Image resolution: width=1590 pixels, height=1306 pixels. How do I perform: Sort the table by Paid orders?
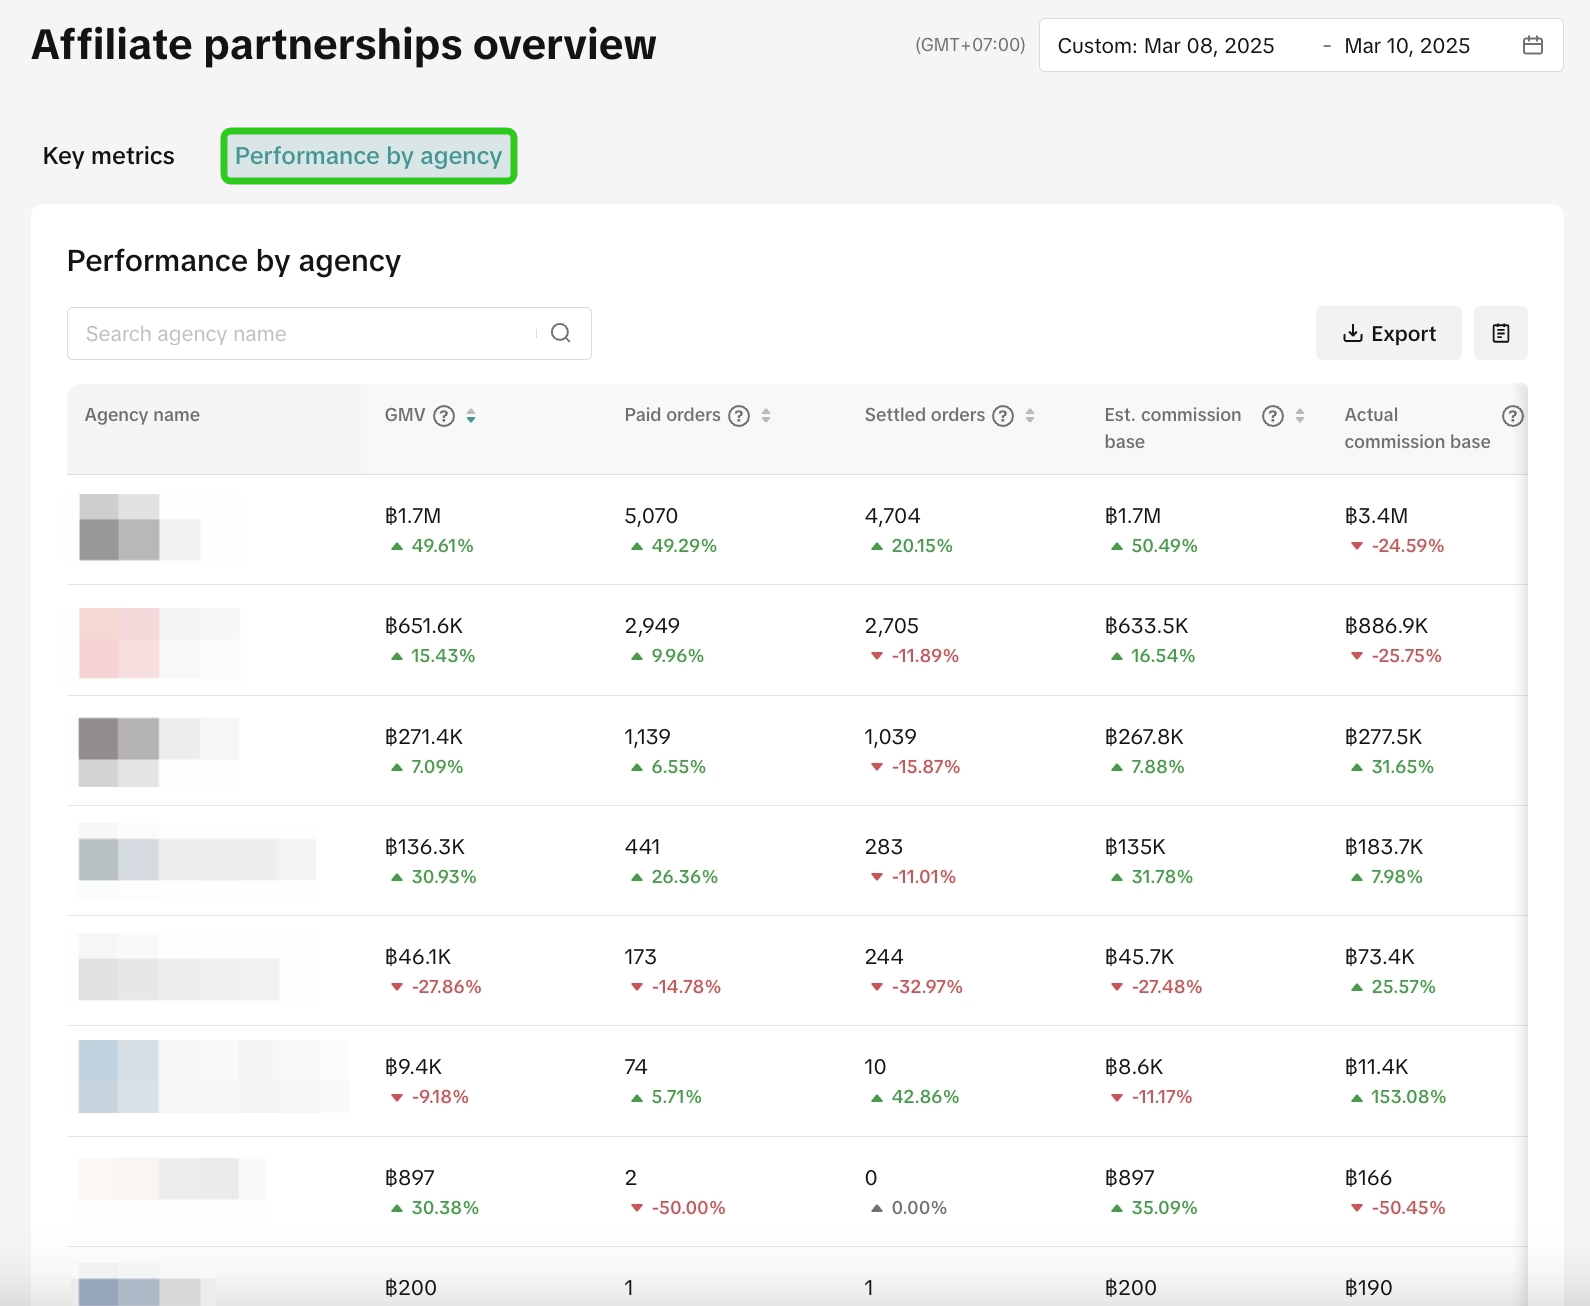[x=766, y=416]
